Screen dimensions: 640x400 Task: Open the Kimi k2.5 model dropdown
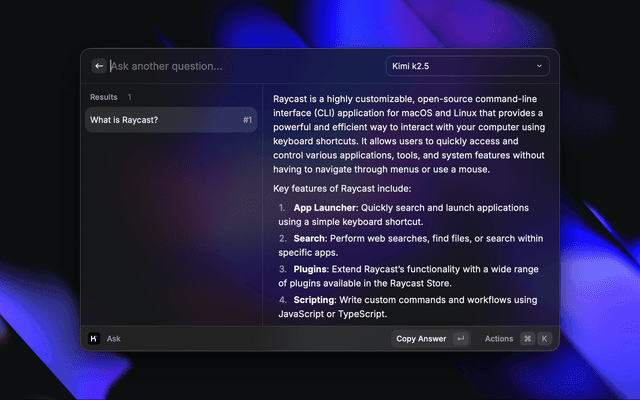(467, 66)
